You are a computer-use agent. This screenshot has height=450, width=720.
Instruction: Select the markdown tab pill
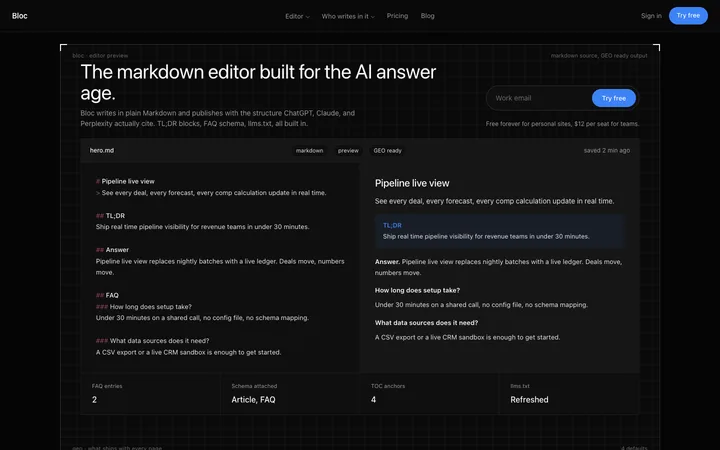click(309, 151)
